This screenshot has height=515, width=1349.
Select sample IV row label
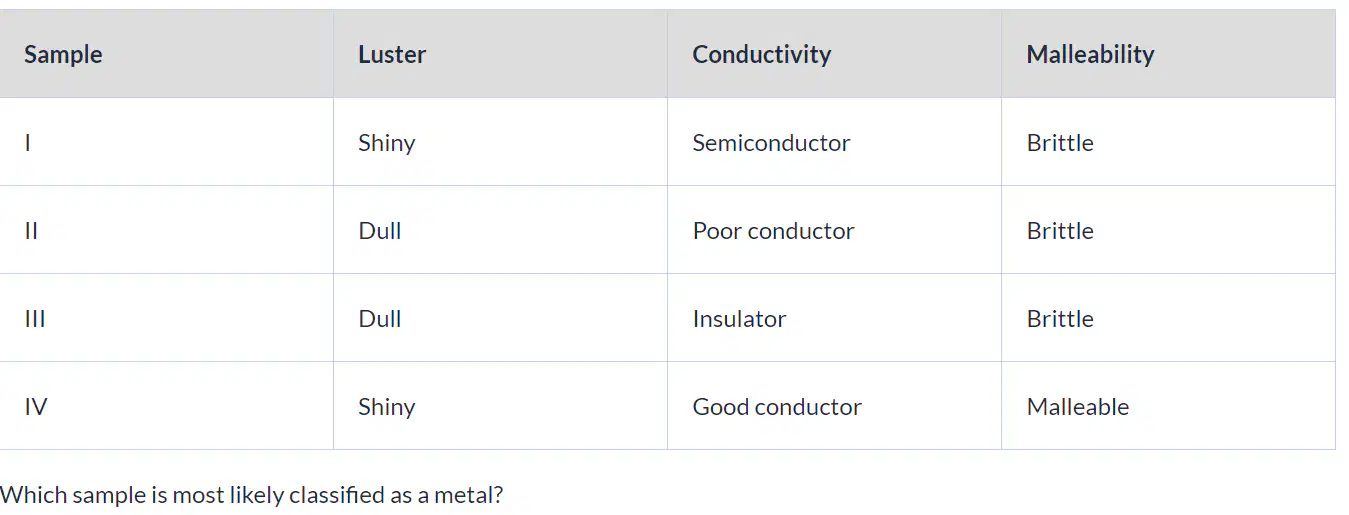pos(36,407)
